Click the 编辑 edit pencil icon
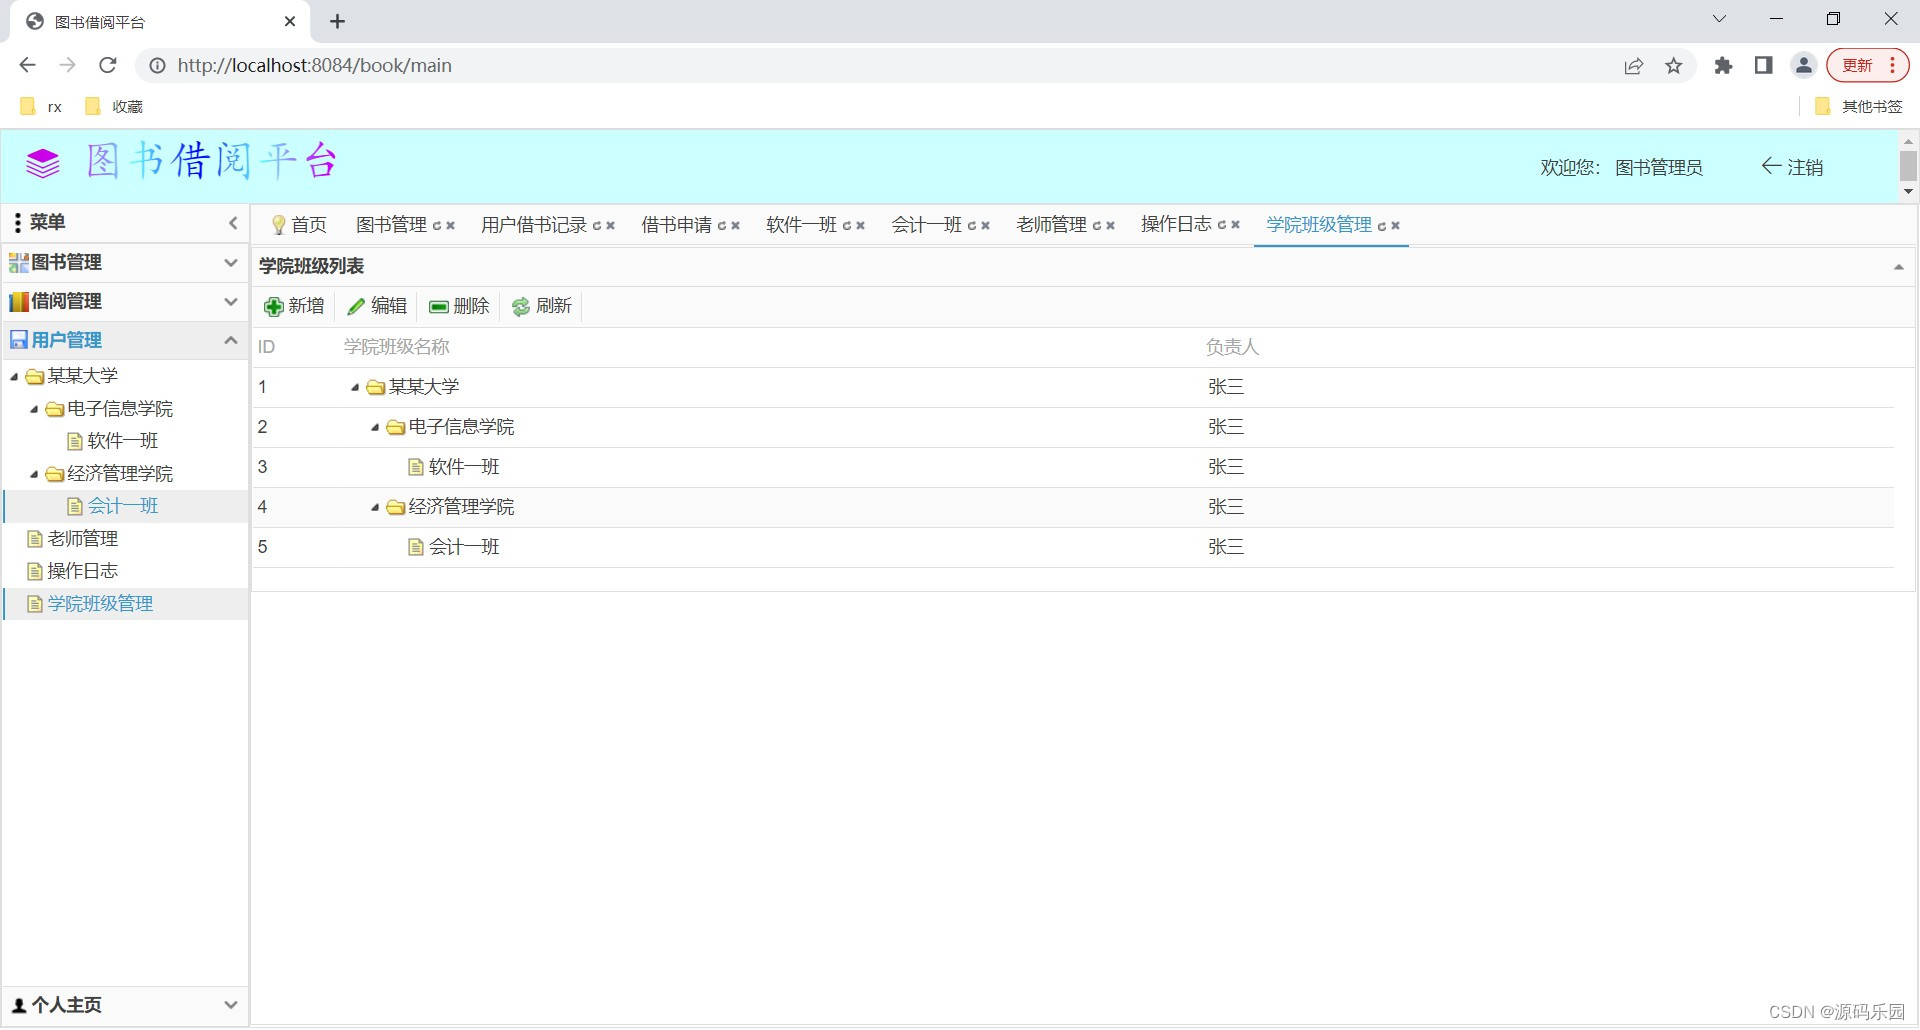Viewport: 1920px width, 1030px height. [x=356, y=306]
